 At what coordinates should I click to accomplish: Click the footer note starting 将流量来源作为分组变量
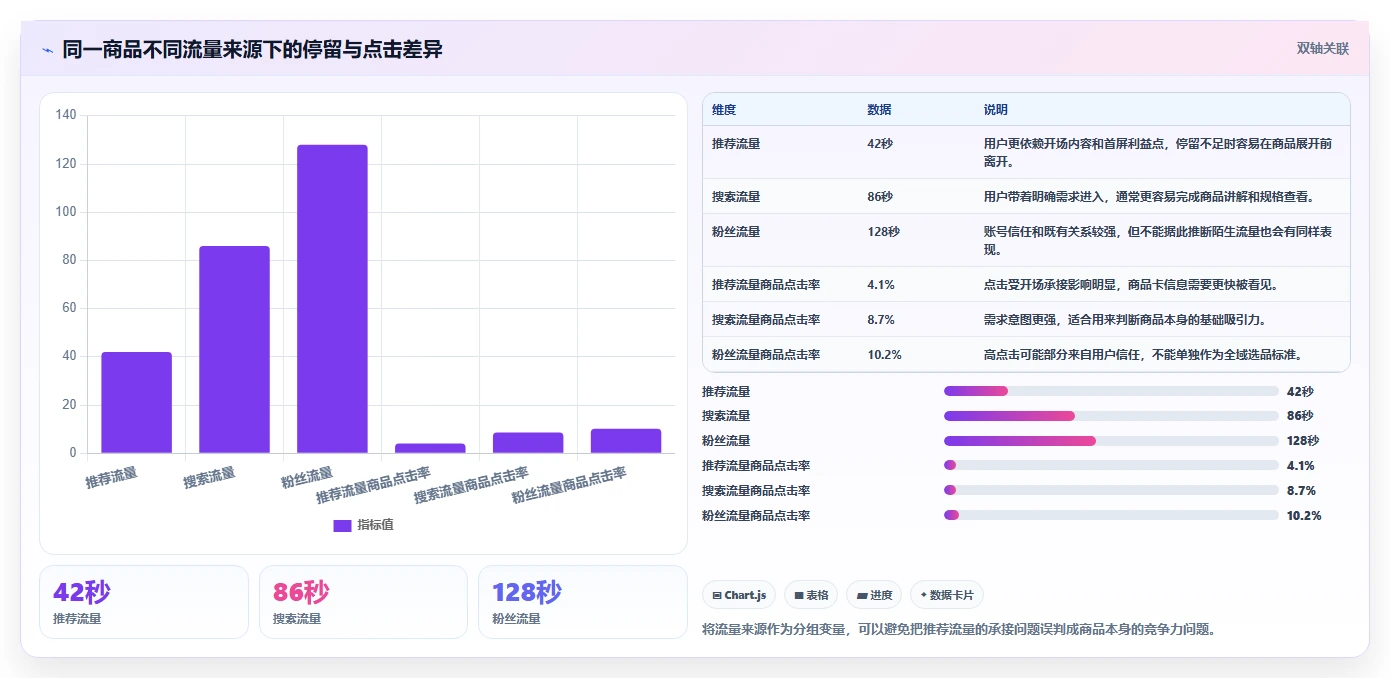pos(959,629)
